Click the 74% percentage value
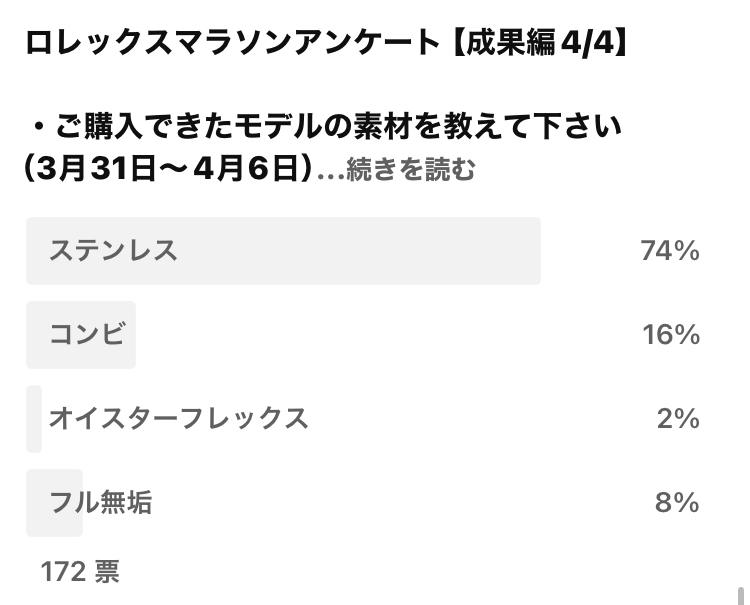Image resolution: width=750 pixels, height=605 pixels. coord(670,251)
